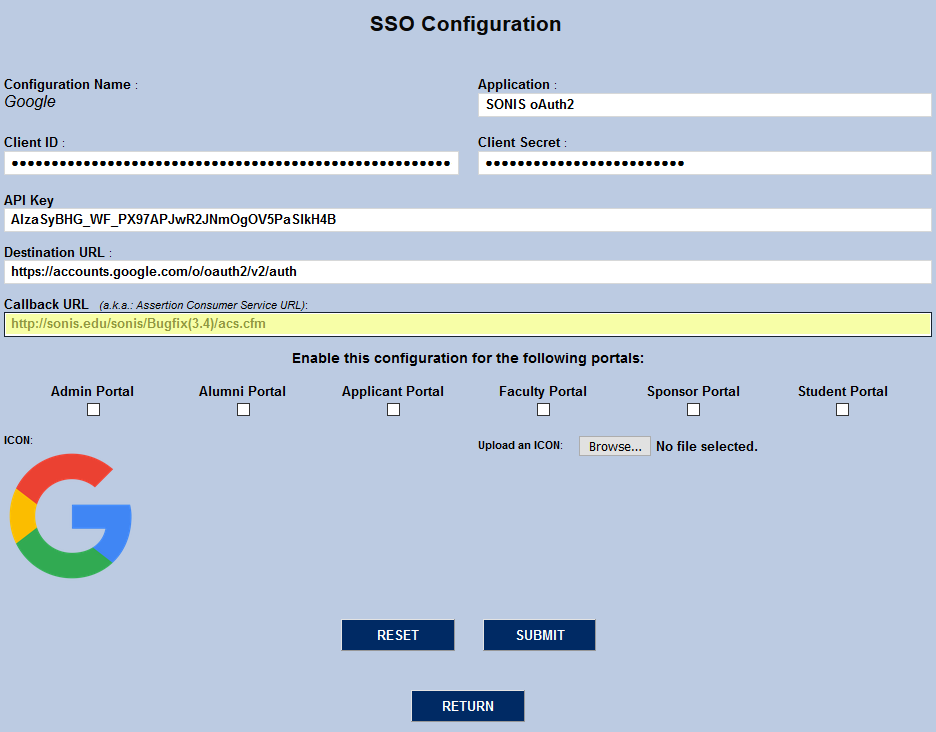Enable the Faculty Portal checkbox
The image size is (936, 732).
pyautogui.click(x=543, y=409)
